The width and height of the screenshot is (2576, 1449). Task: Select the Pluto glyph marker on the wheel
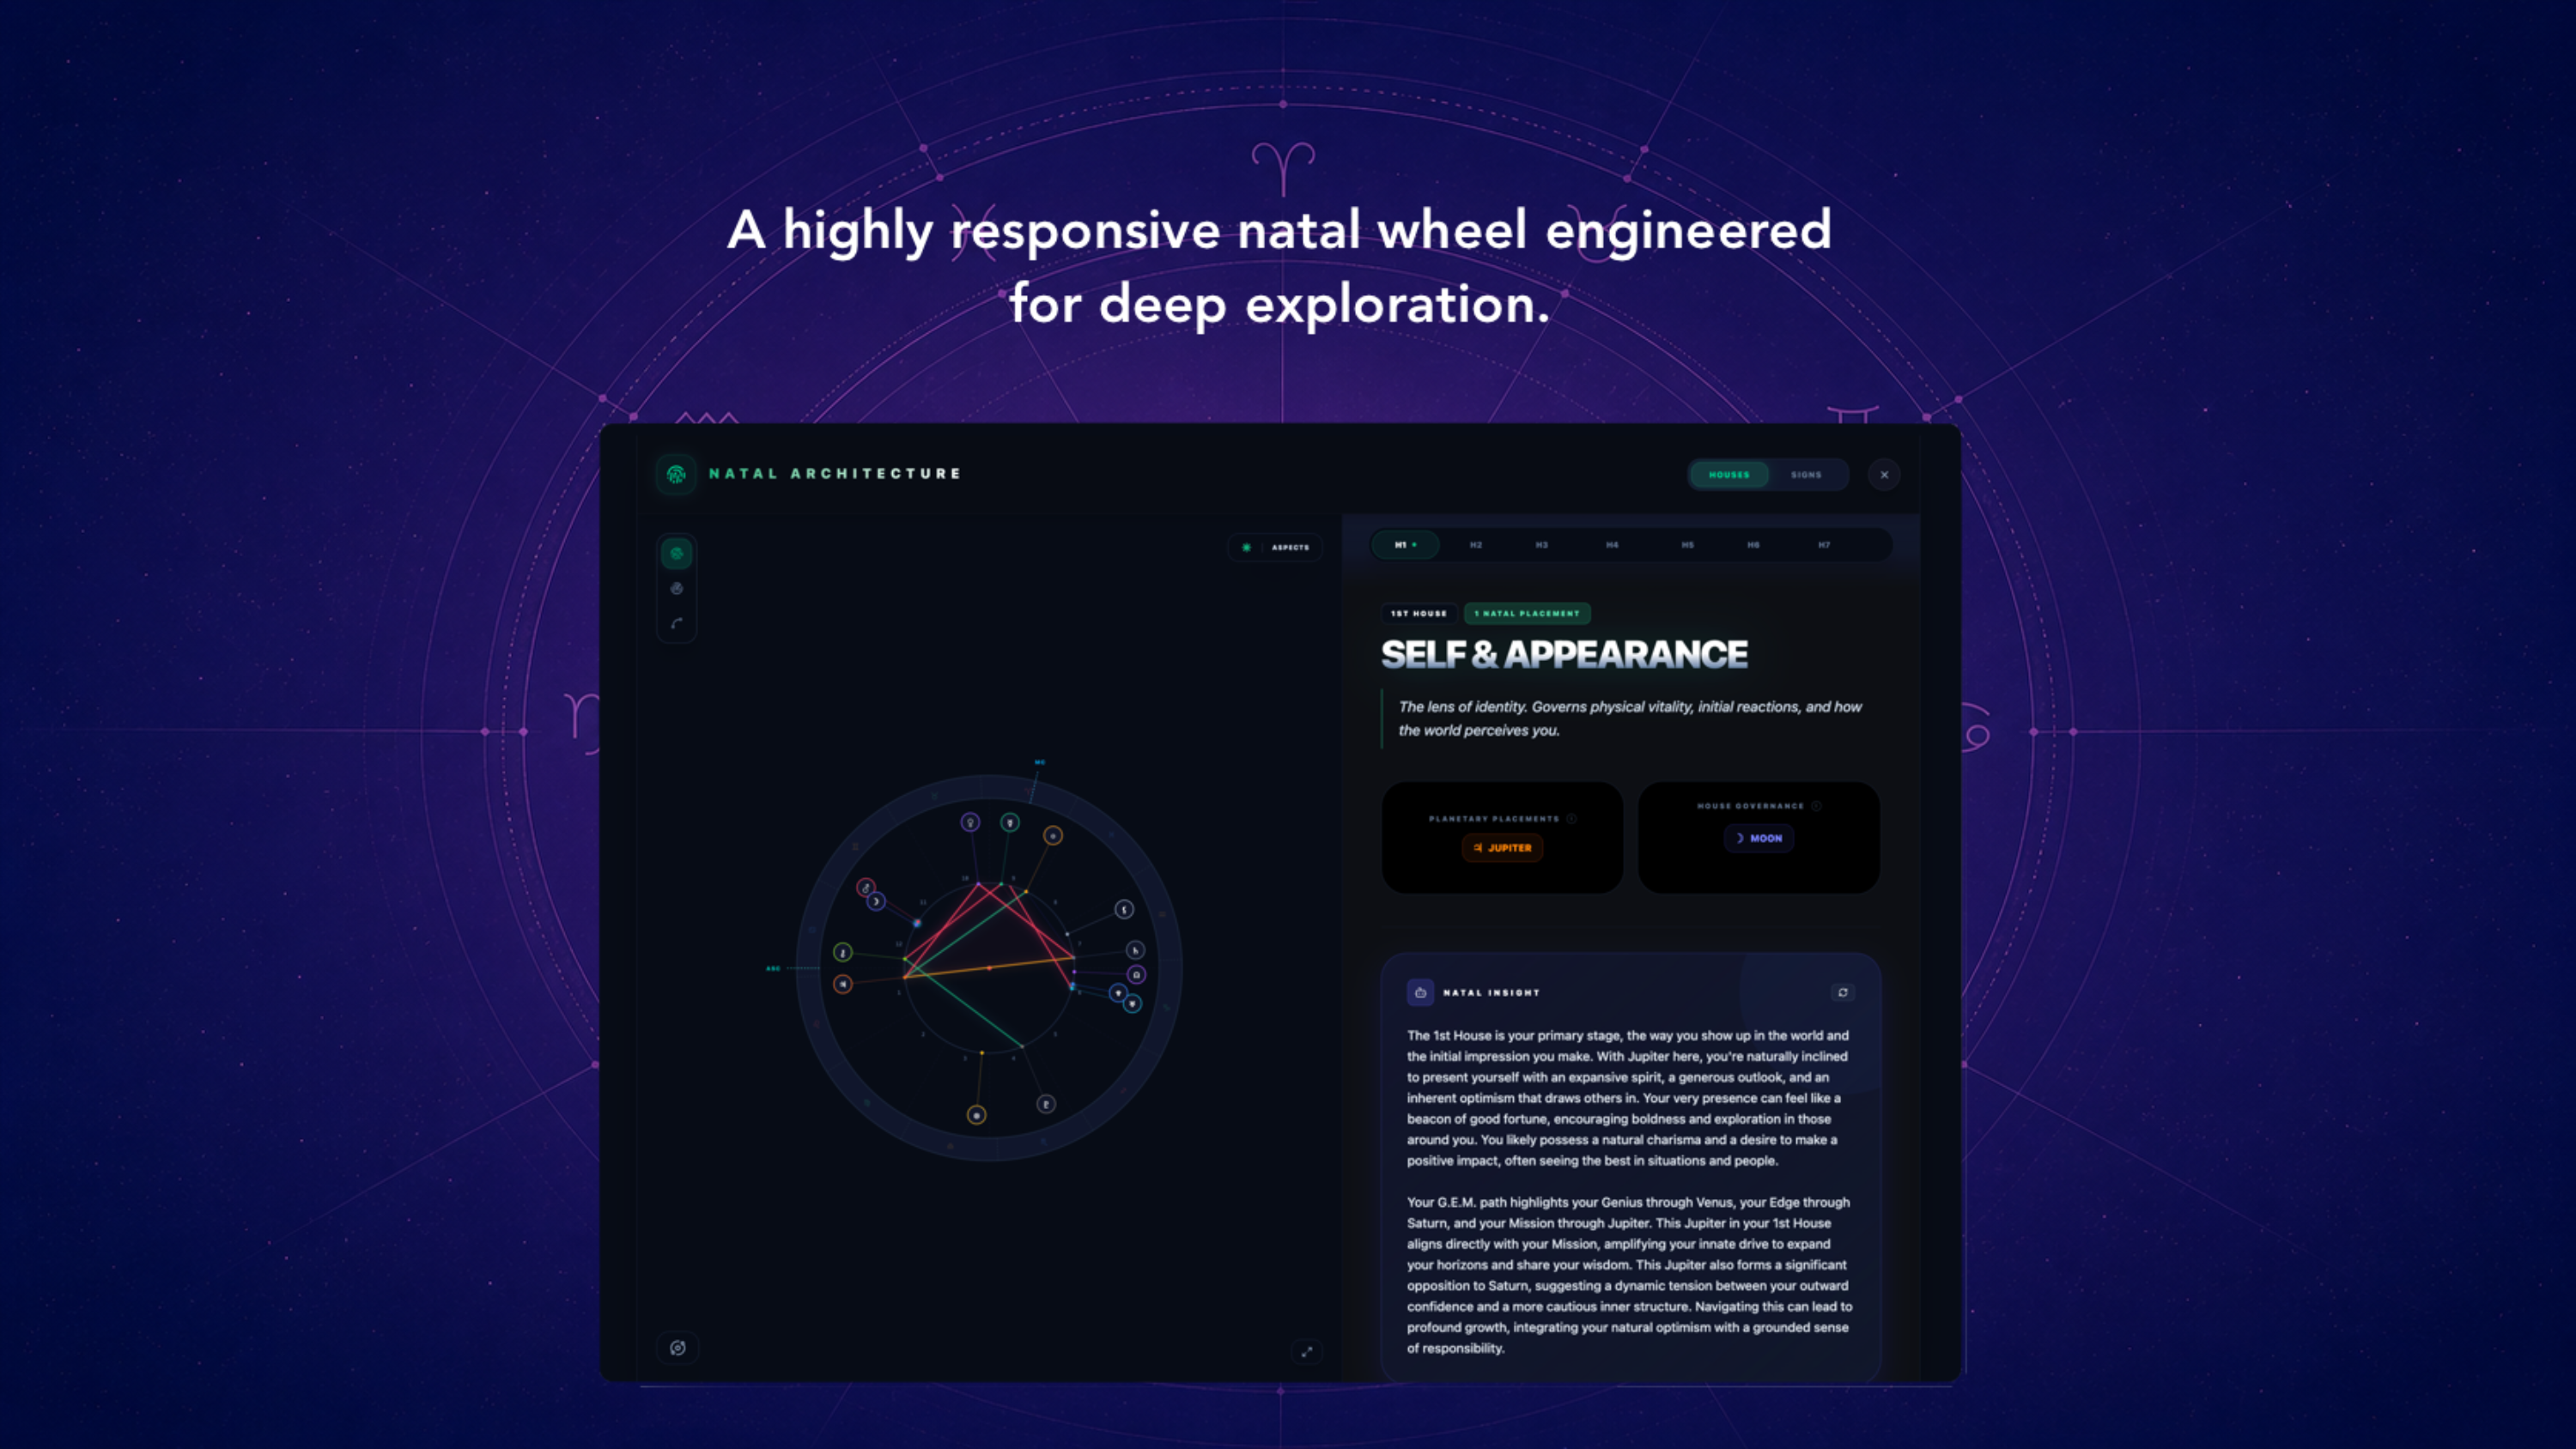[x=1046, y=1104]
